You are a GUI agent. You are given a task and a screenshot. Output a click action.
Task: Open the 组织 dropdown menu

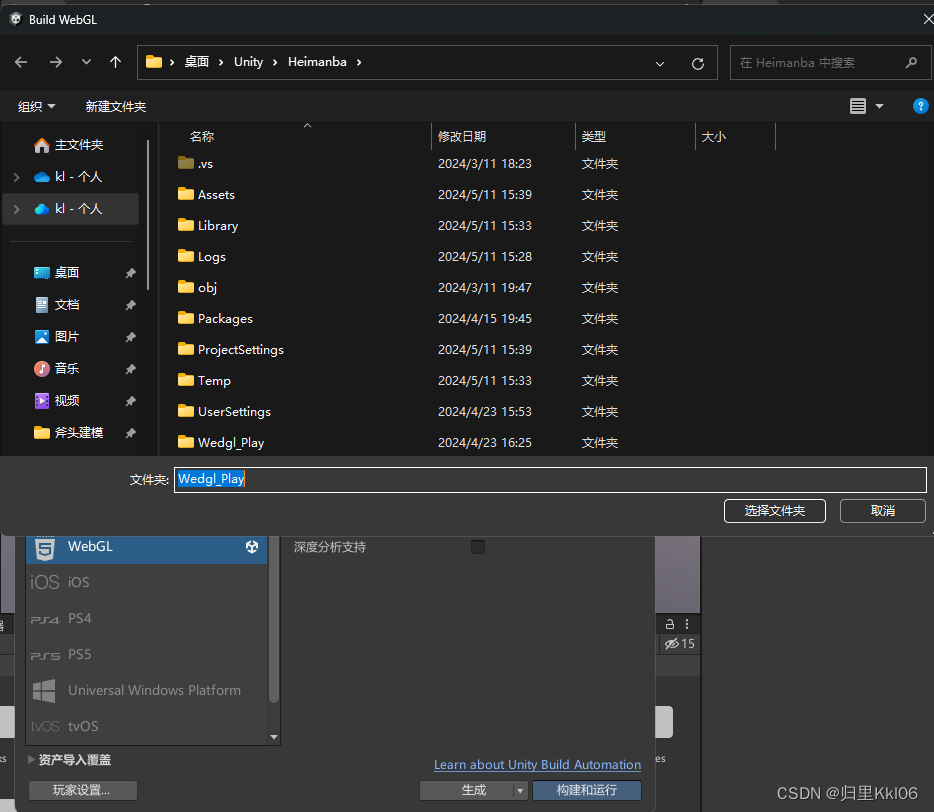click(x=36, y=106)
